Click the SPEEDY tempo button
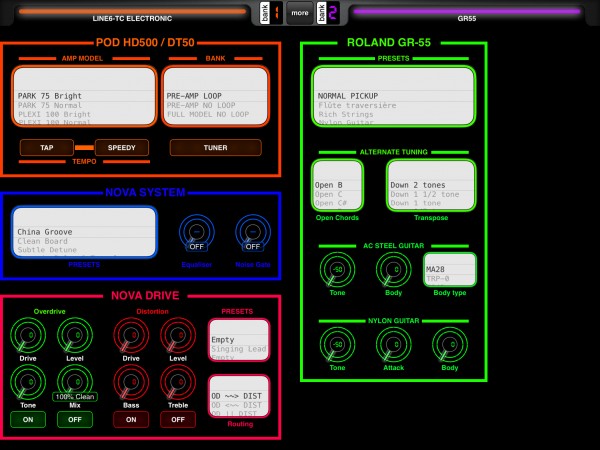 [x=122, y=148]
